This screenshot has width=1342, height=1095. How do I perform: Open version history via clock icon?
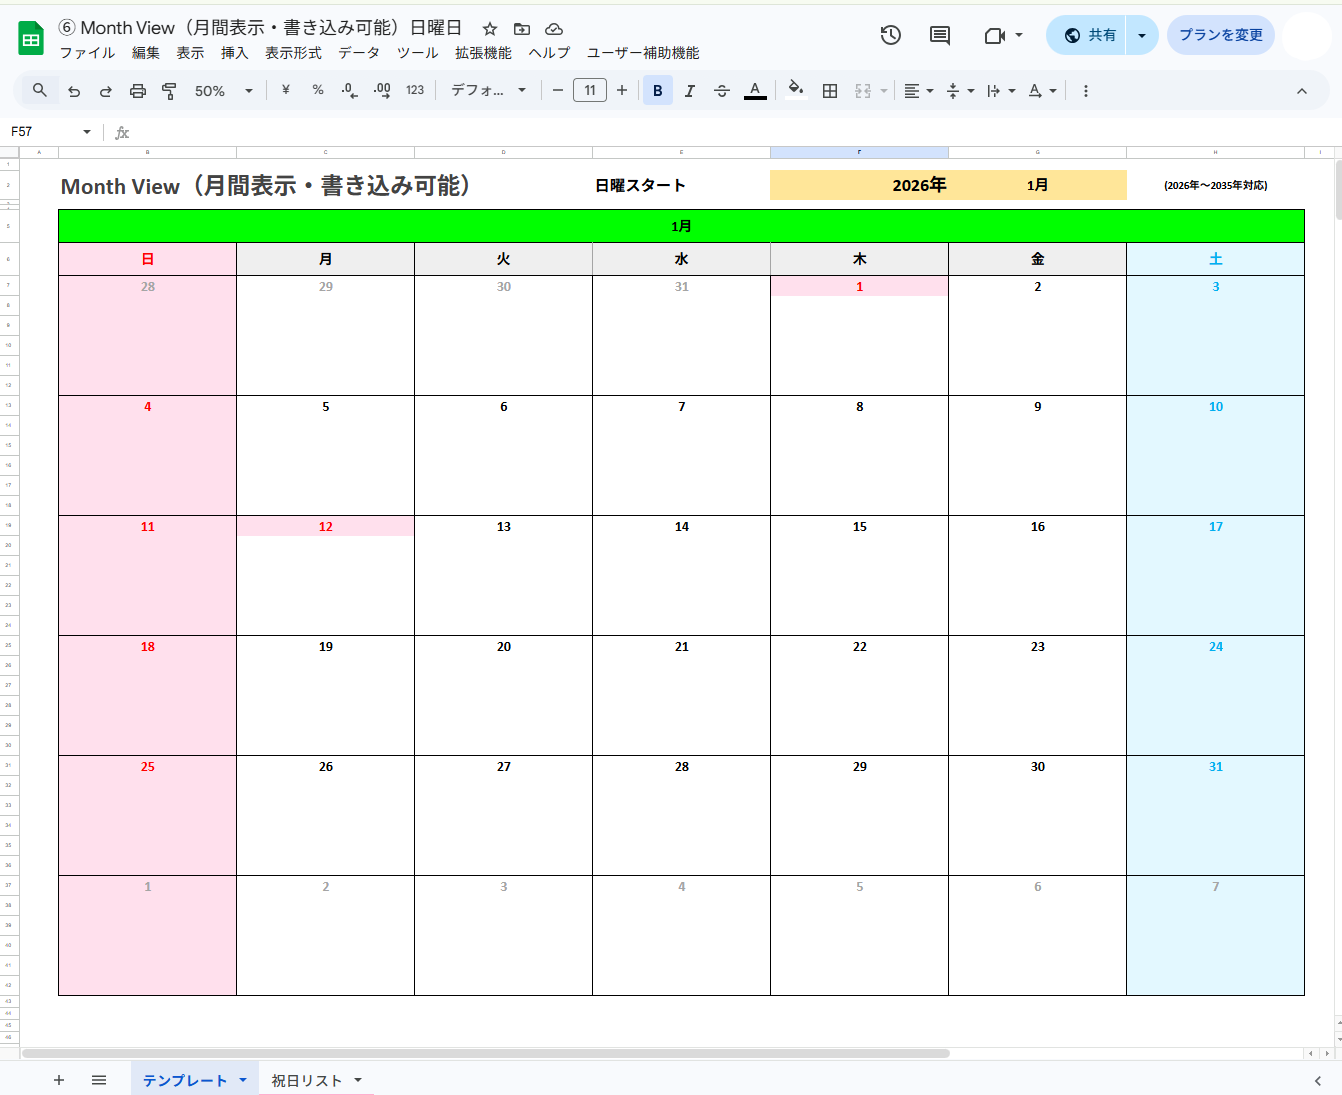(x=889, y=35)
